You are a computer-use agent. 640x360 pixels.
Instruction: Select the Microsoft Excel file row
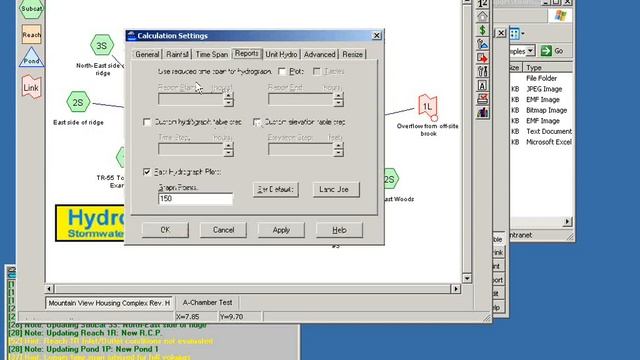[542, 142]
